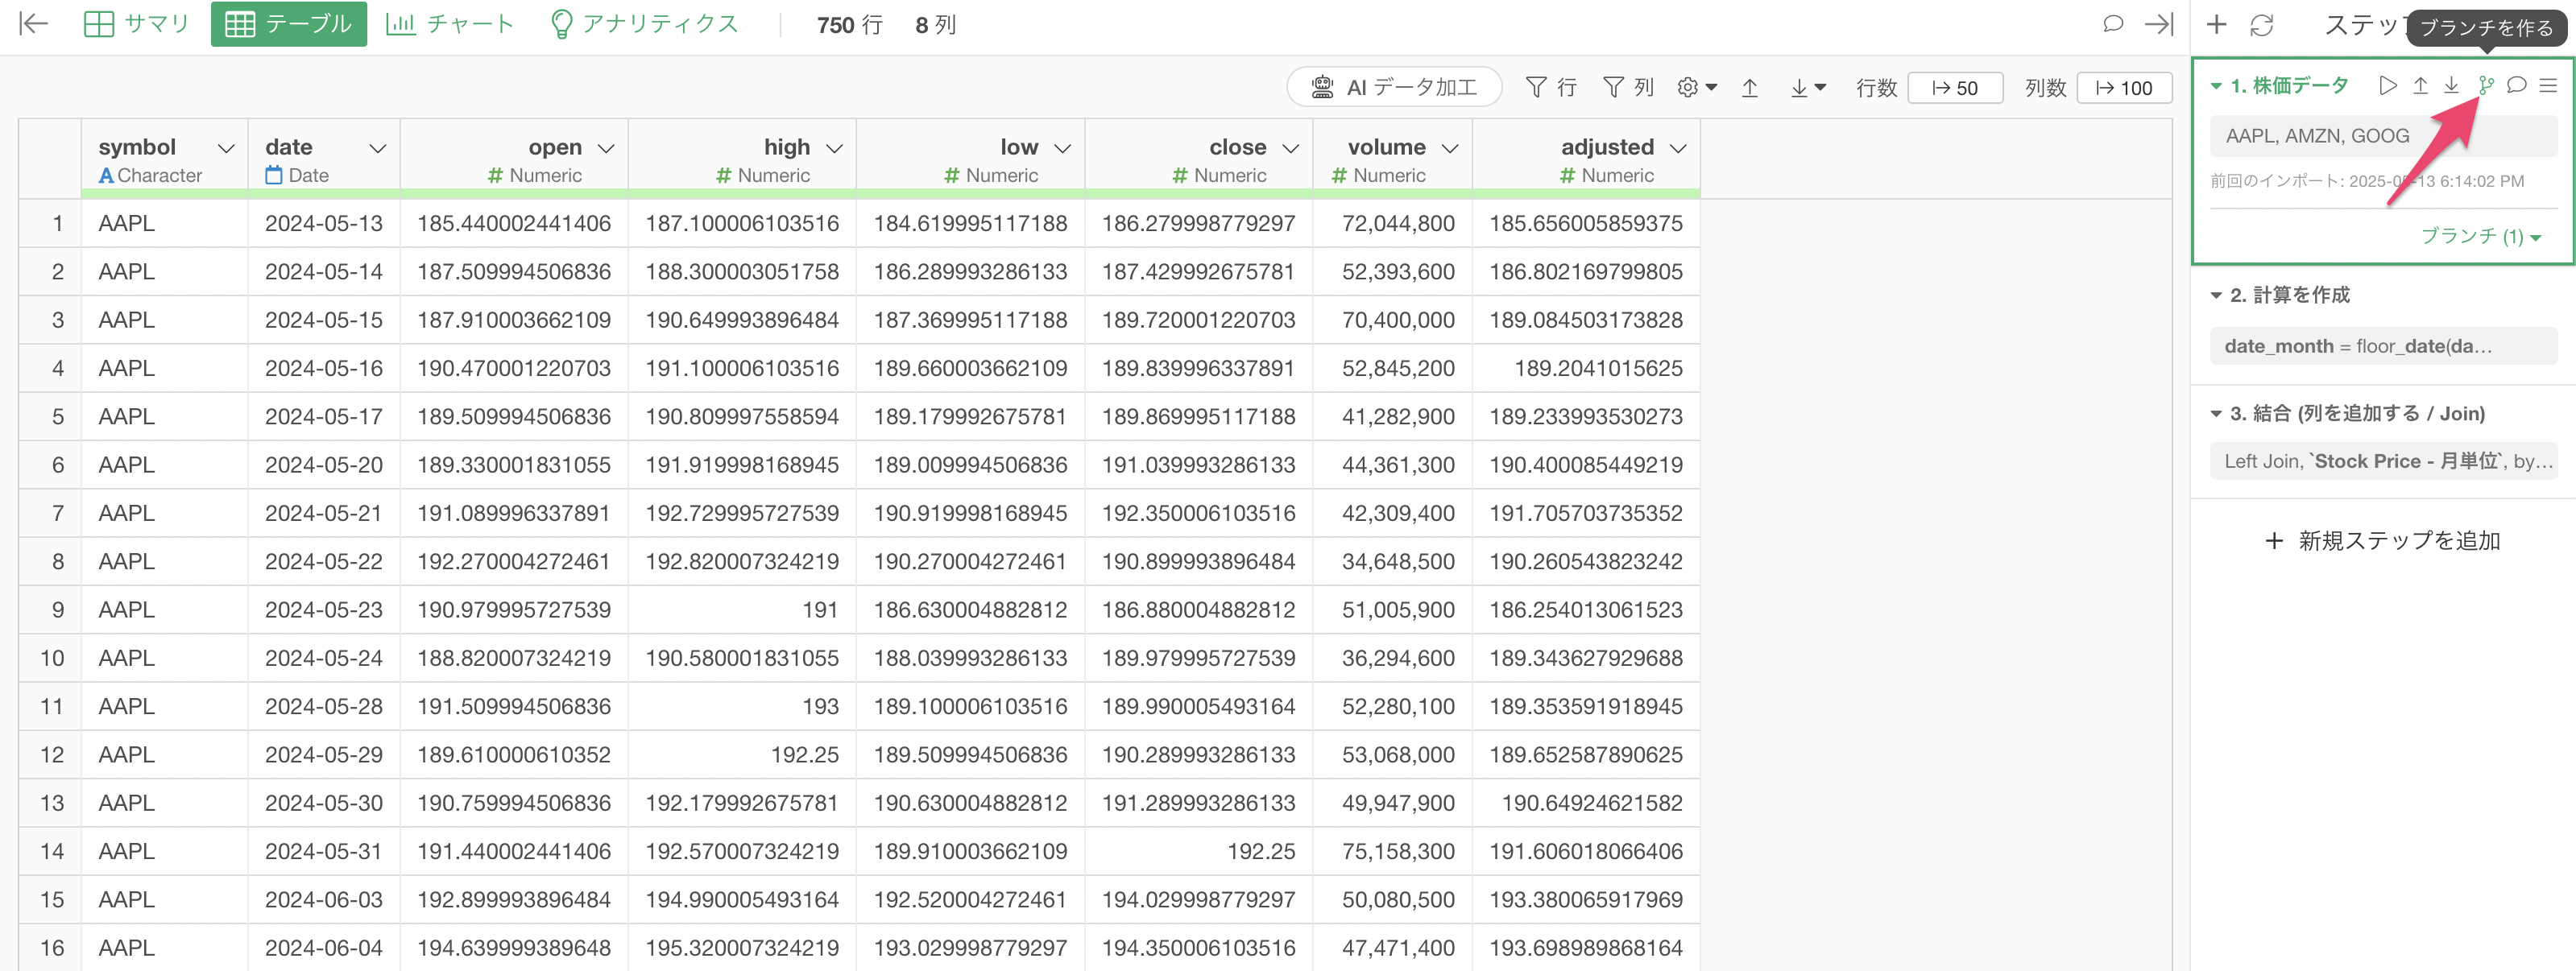Select cell date 2024-05-14
Viewport: 2576px width, 971px height.
(324, 272)
